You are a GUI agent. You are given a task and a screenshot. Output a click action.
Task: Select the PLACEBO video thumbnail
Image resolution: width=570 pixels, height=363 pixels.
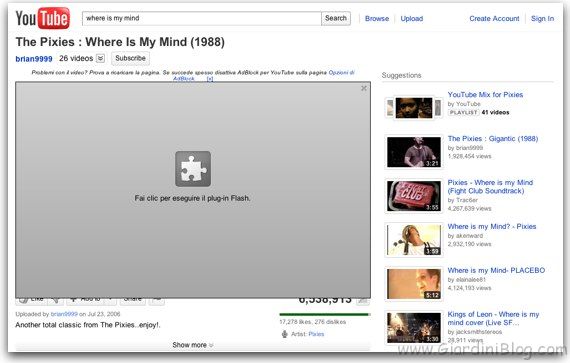tap(414, 284)
